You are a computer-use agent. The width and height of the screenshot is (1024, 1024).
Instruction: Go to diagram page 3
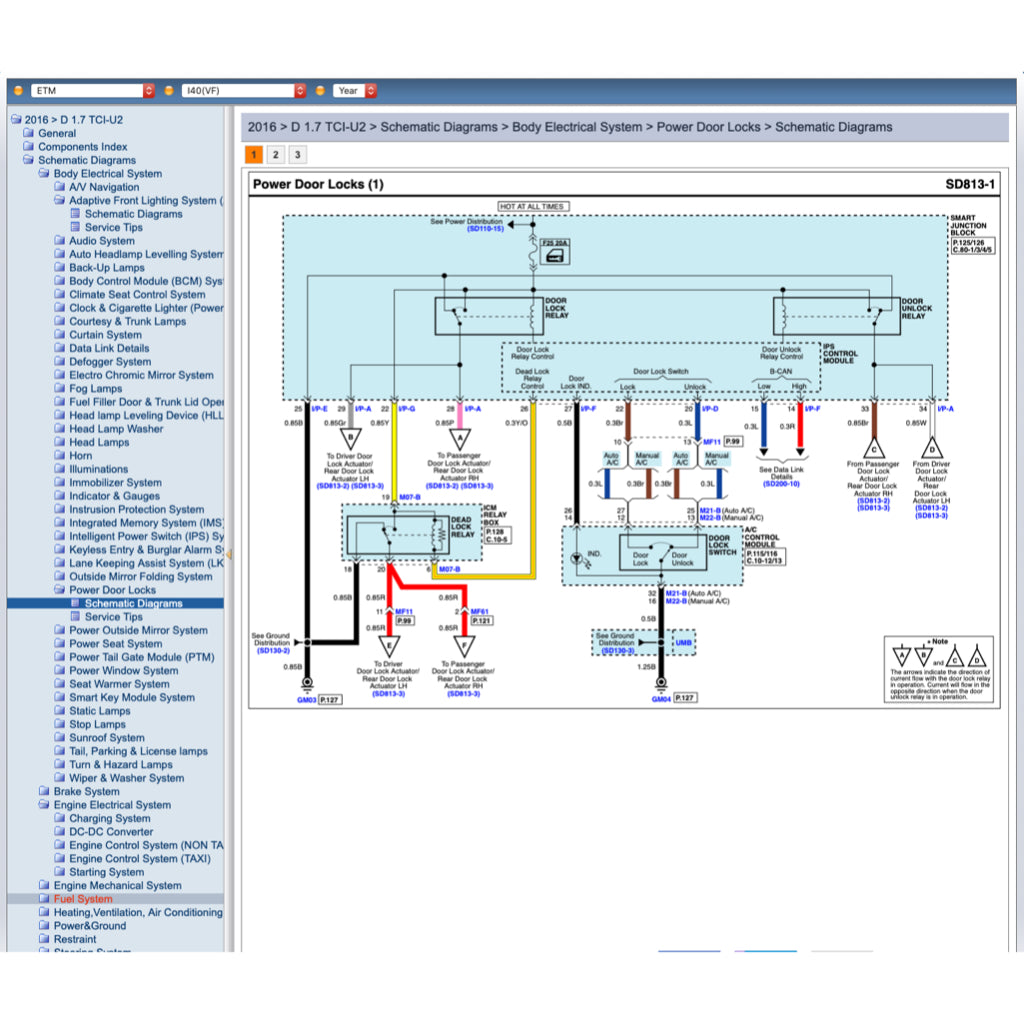[x=298, y=155]
